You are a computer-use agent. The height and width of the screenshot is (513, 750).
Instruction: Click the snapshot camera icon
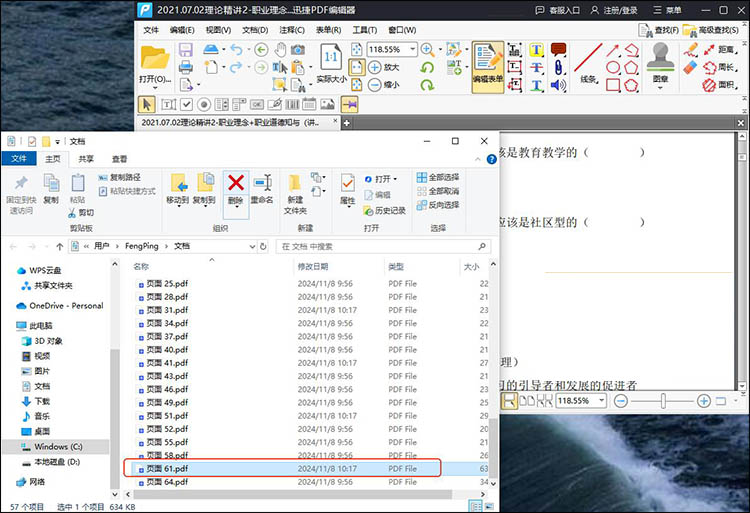tap(298, 50)
